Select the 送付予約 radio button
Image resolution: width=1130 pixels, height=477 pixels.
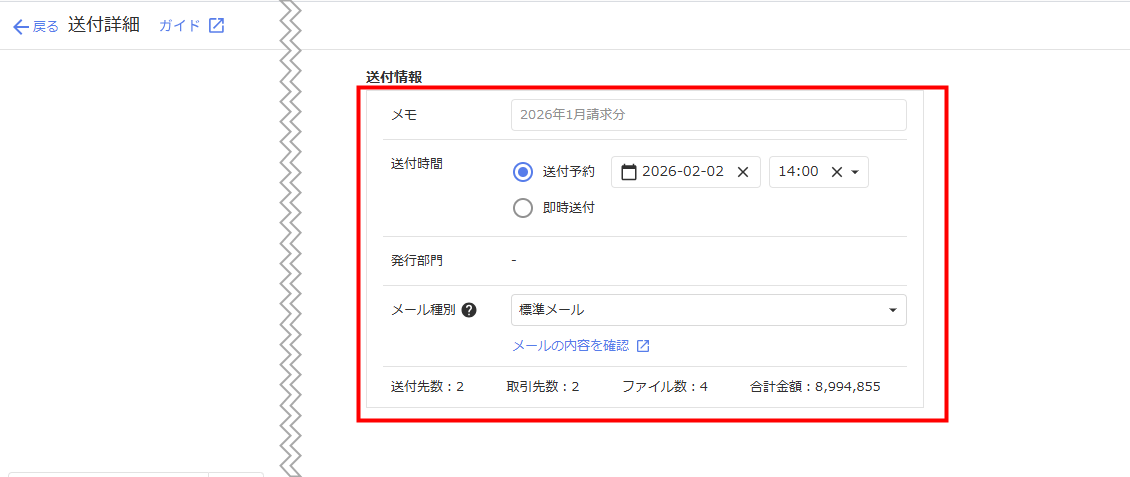click(523, 172)
